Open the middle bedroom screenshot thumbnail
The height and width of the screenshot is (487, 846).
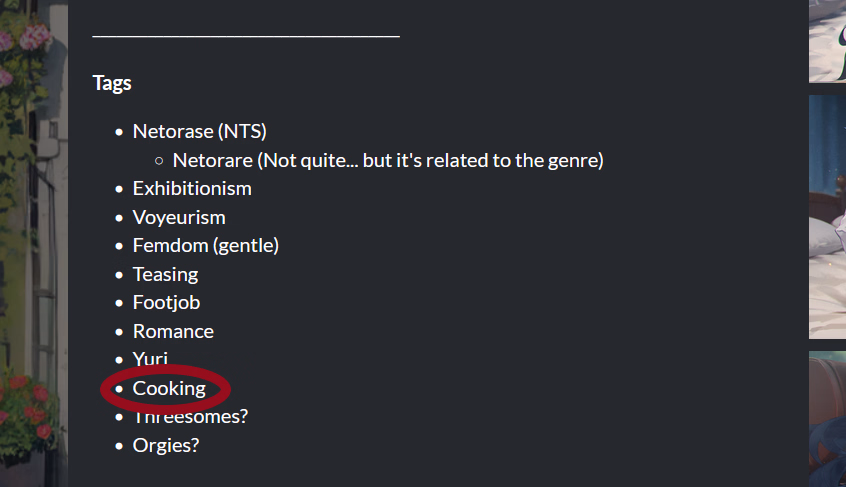pos(827,217)
